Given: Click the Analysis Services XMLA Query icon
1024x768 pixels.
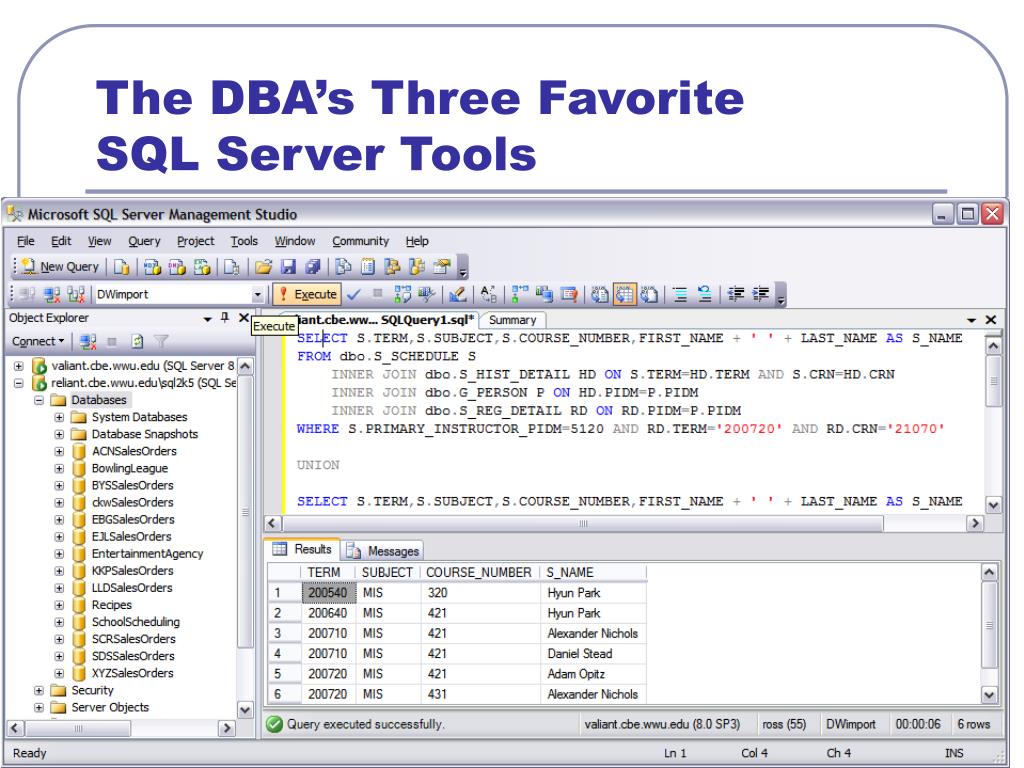Looking at the screenshot, I should [x=202, y=266].
